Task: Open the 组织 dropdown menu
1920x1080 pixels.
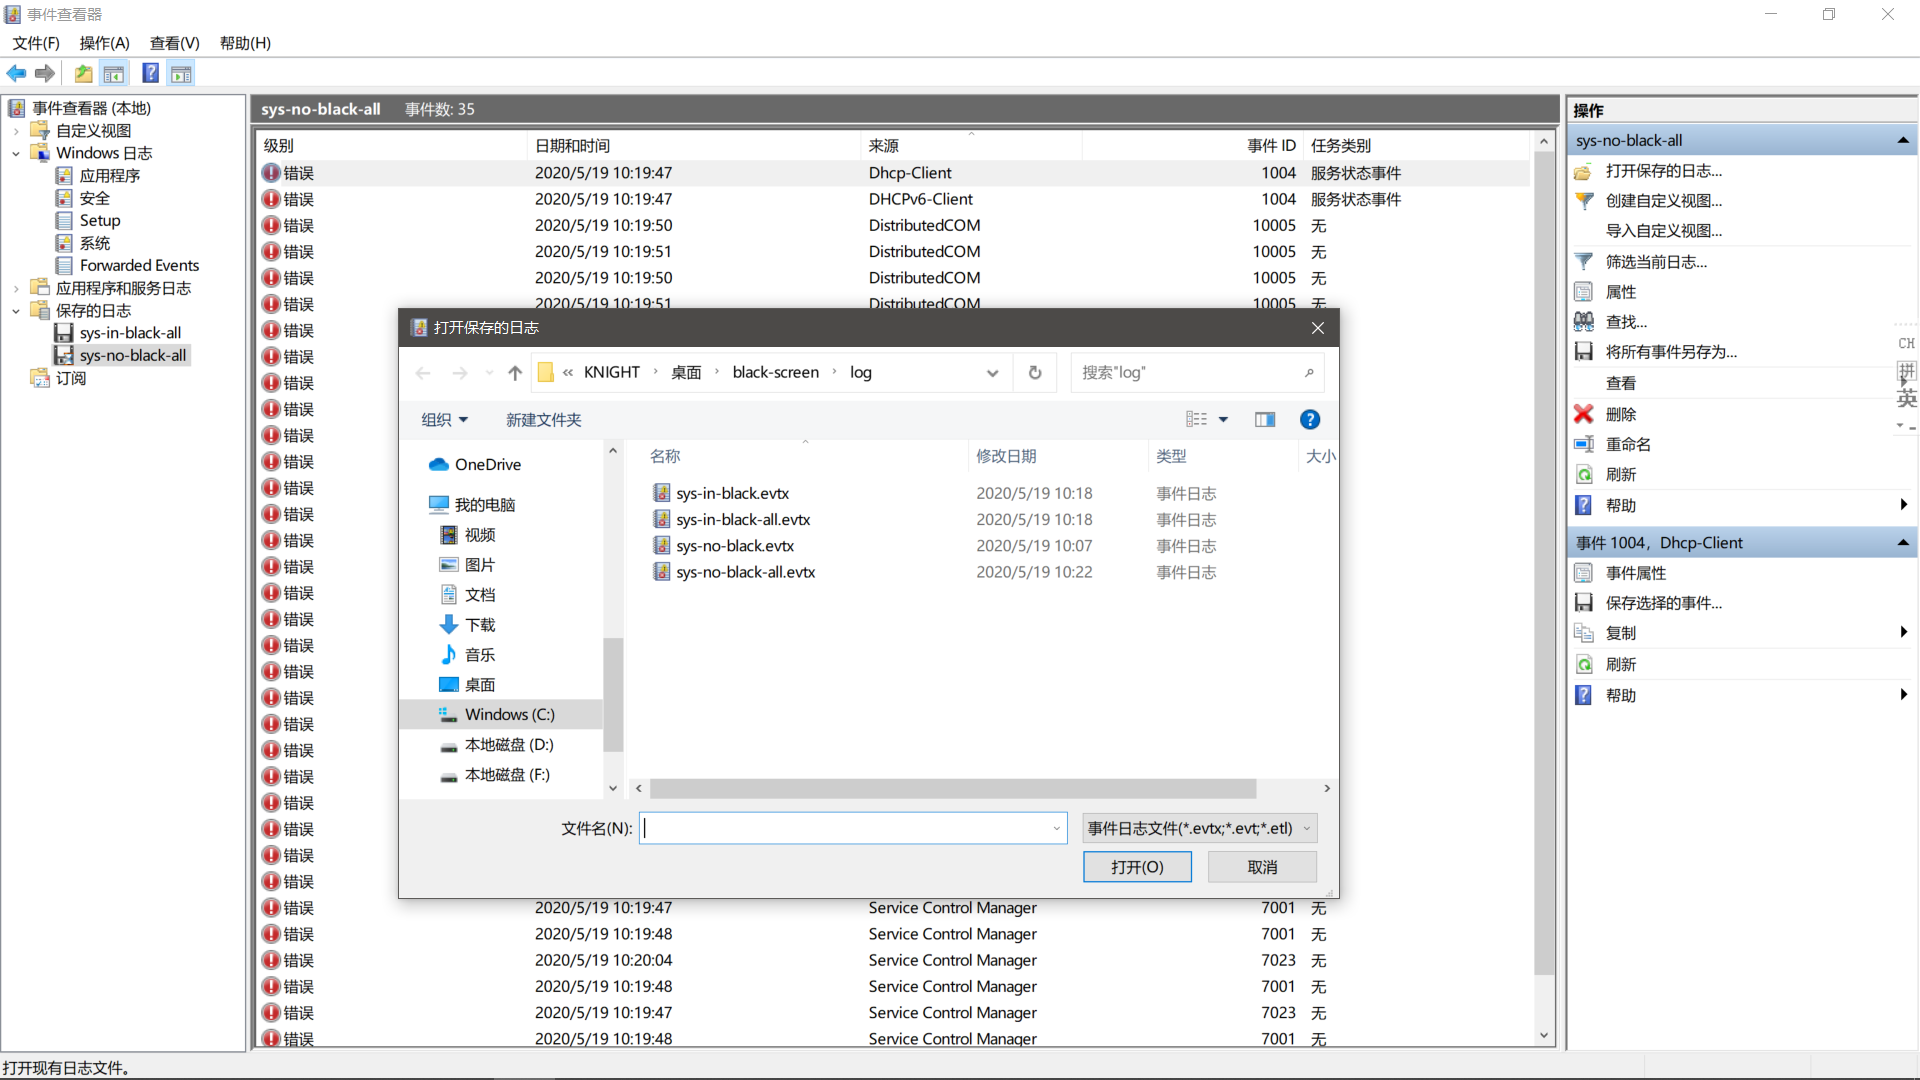Action: coord(444,419)
